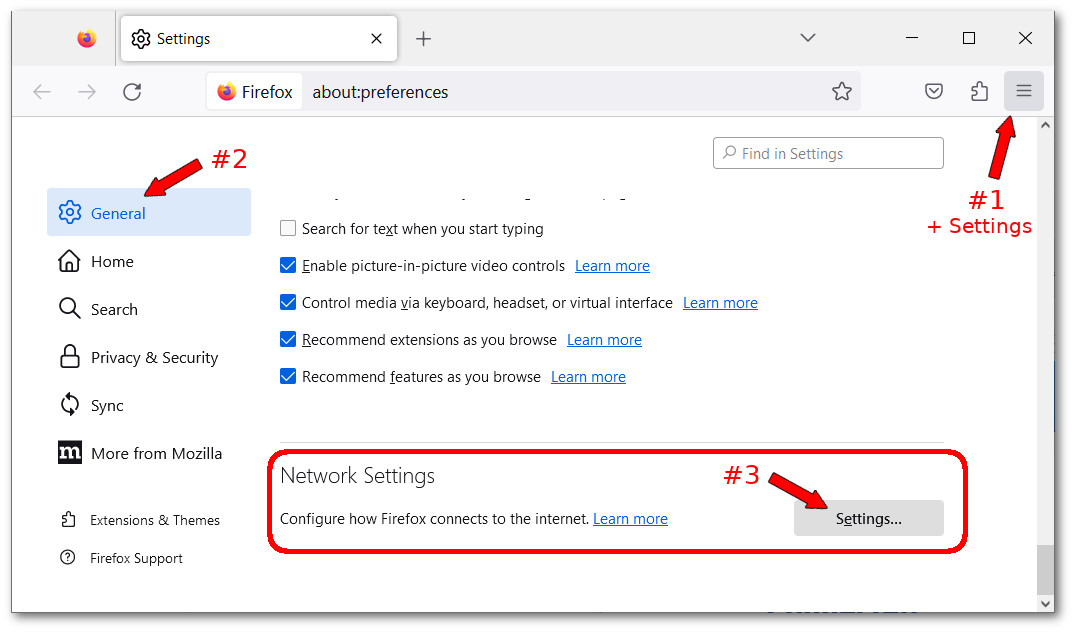Click the forward navigation arrow

click(x=87, y=91)
